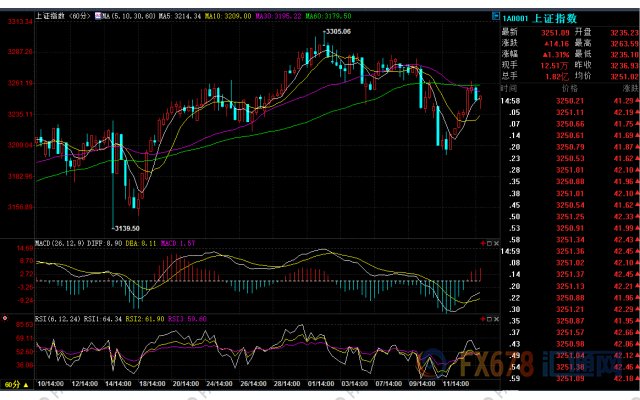
Task: Click the 时间 column header
Action: (511, 89)
